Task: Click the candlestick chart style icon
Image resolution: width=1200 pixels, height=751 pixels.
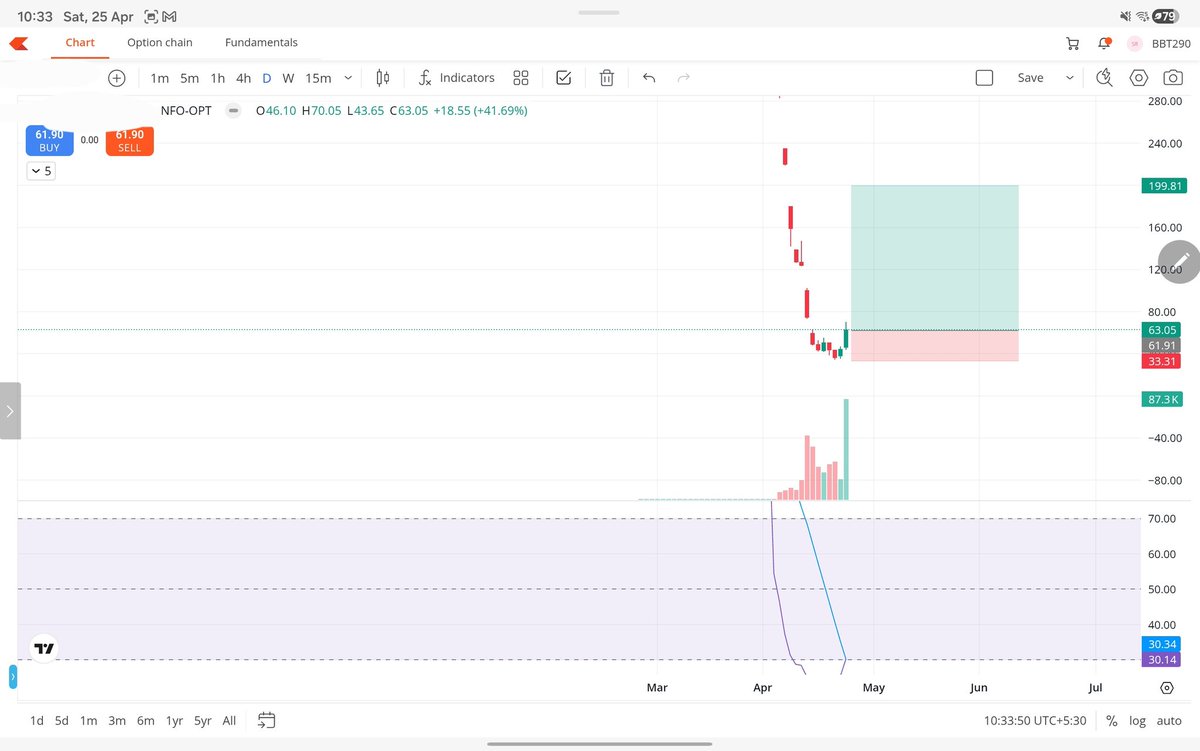Action: [382, 77]
